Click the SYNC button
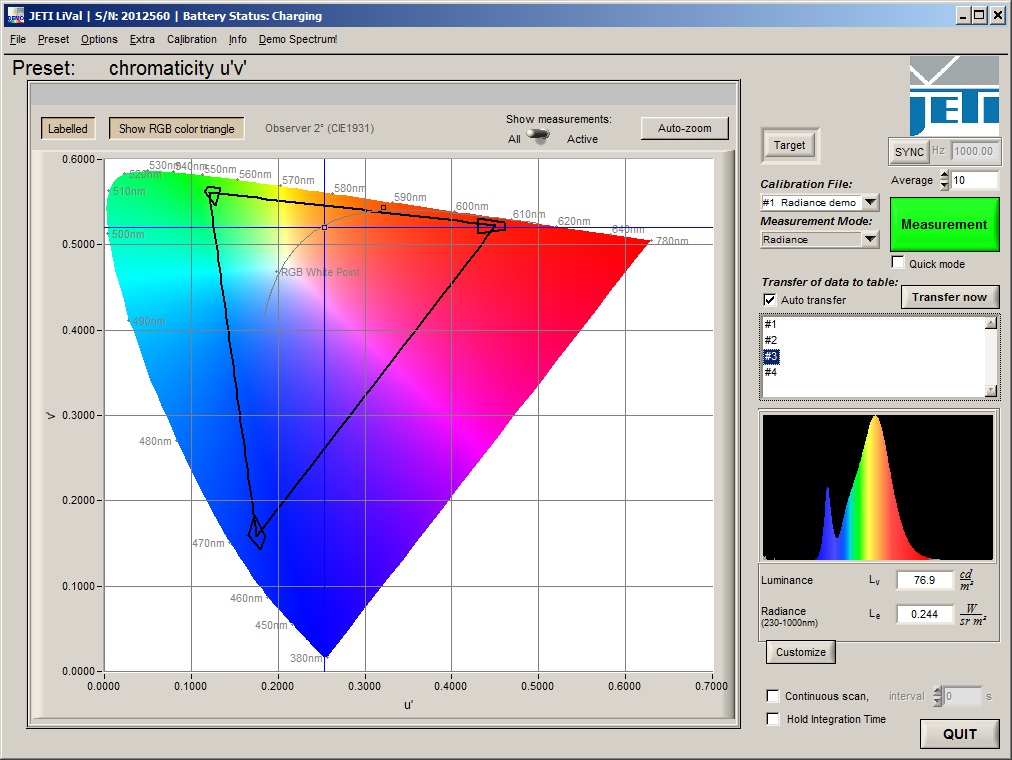 pyautogui.click(x=909, y=152)
